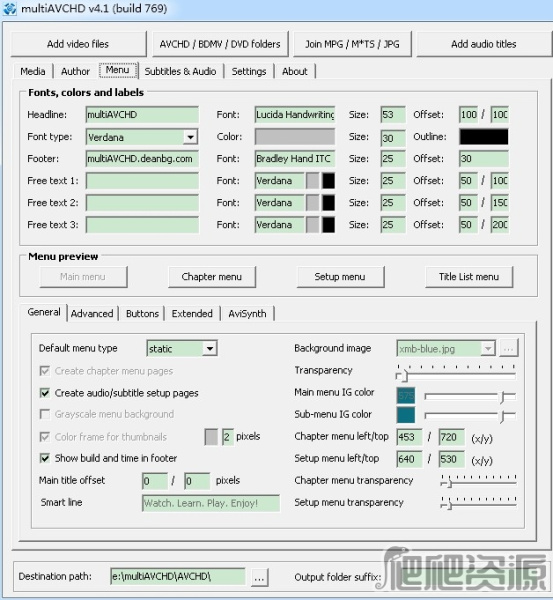Click Chapter menu top field showing 720

click(x=452, y=437)
